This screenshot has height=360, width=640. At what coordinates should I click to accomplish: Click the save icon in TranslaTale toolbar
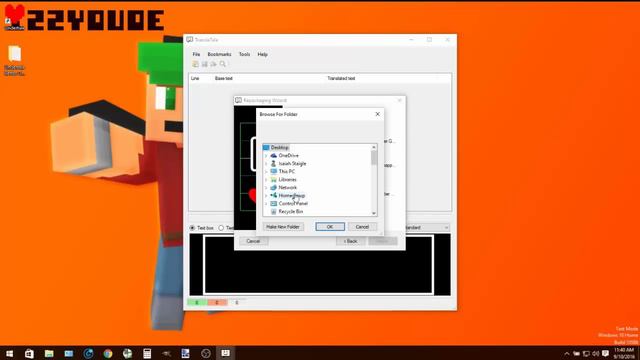point(204,64)
